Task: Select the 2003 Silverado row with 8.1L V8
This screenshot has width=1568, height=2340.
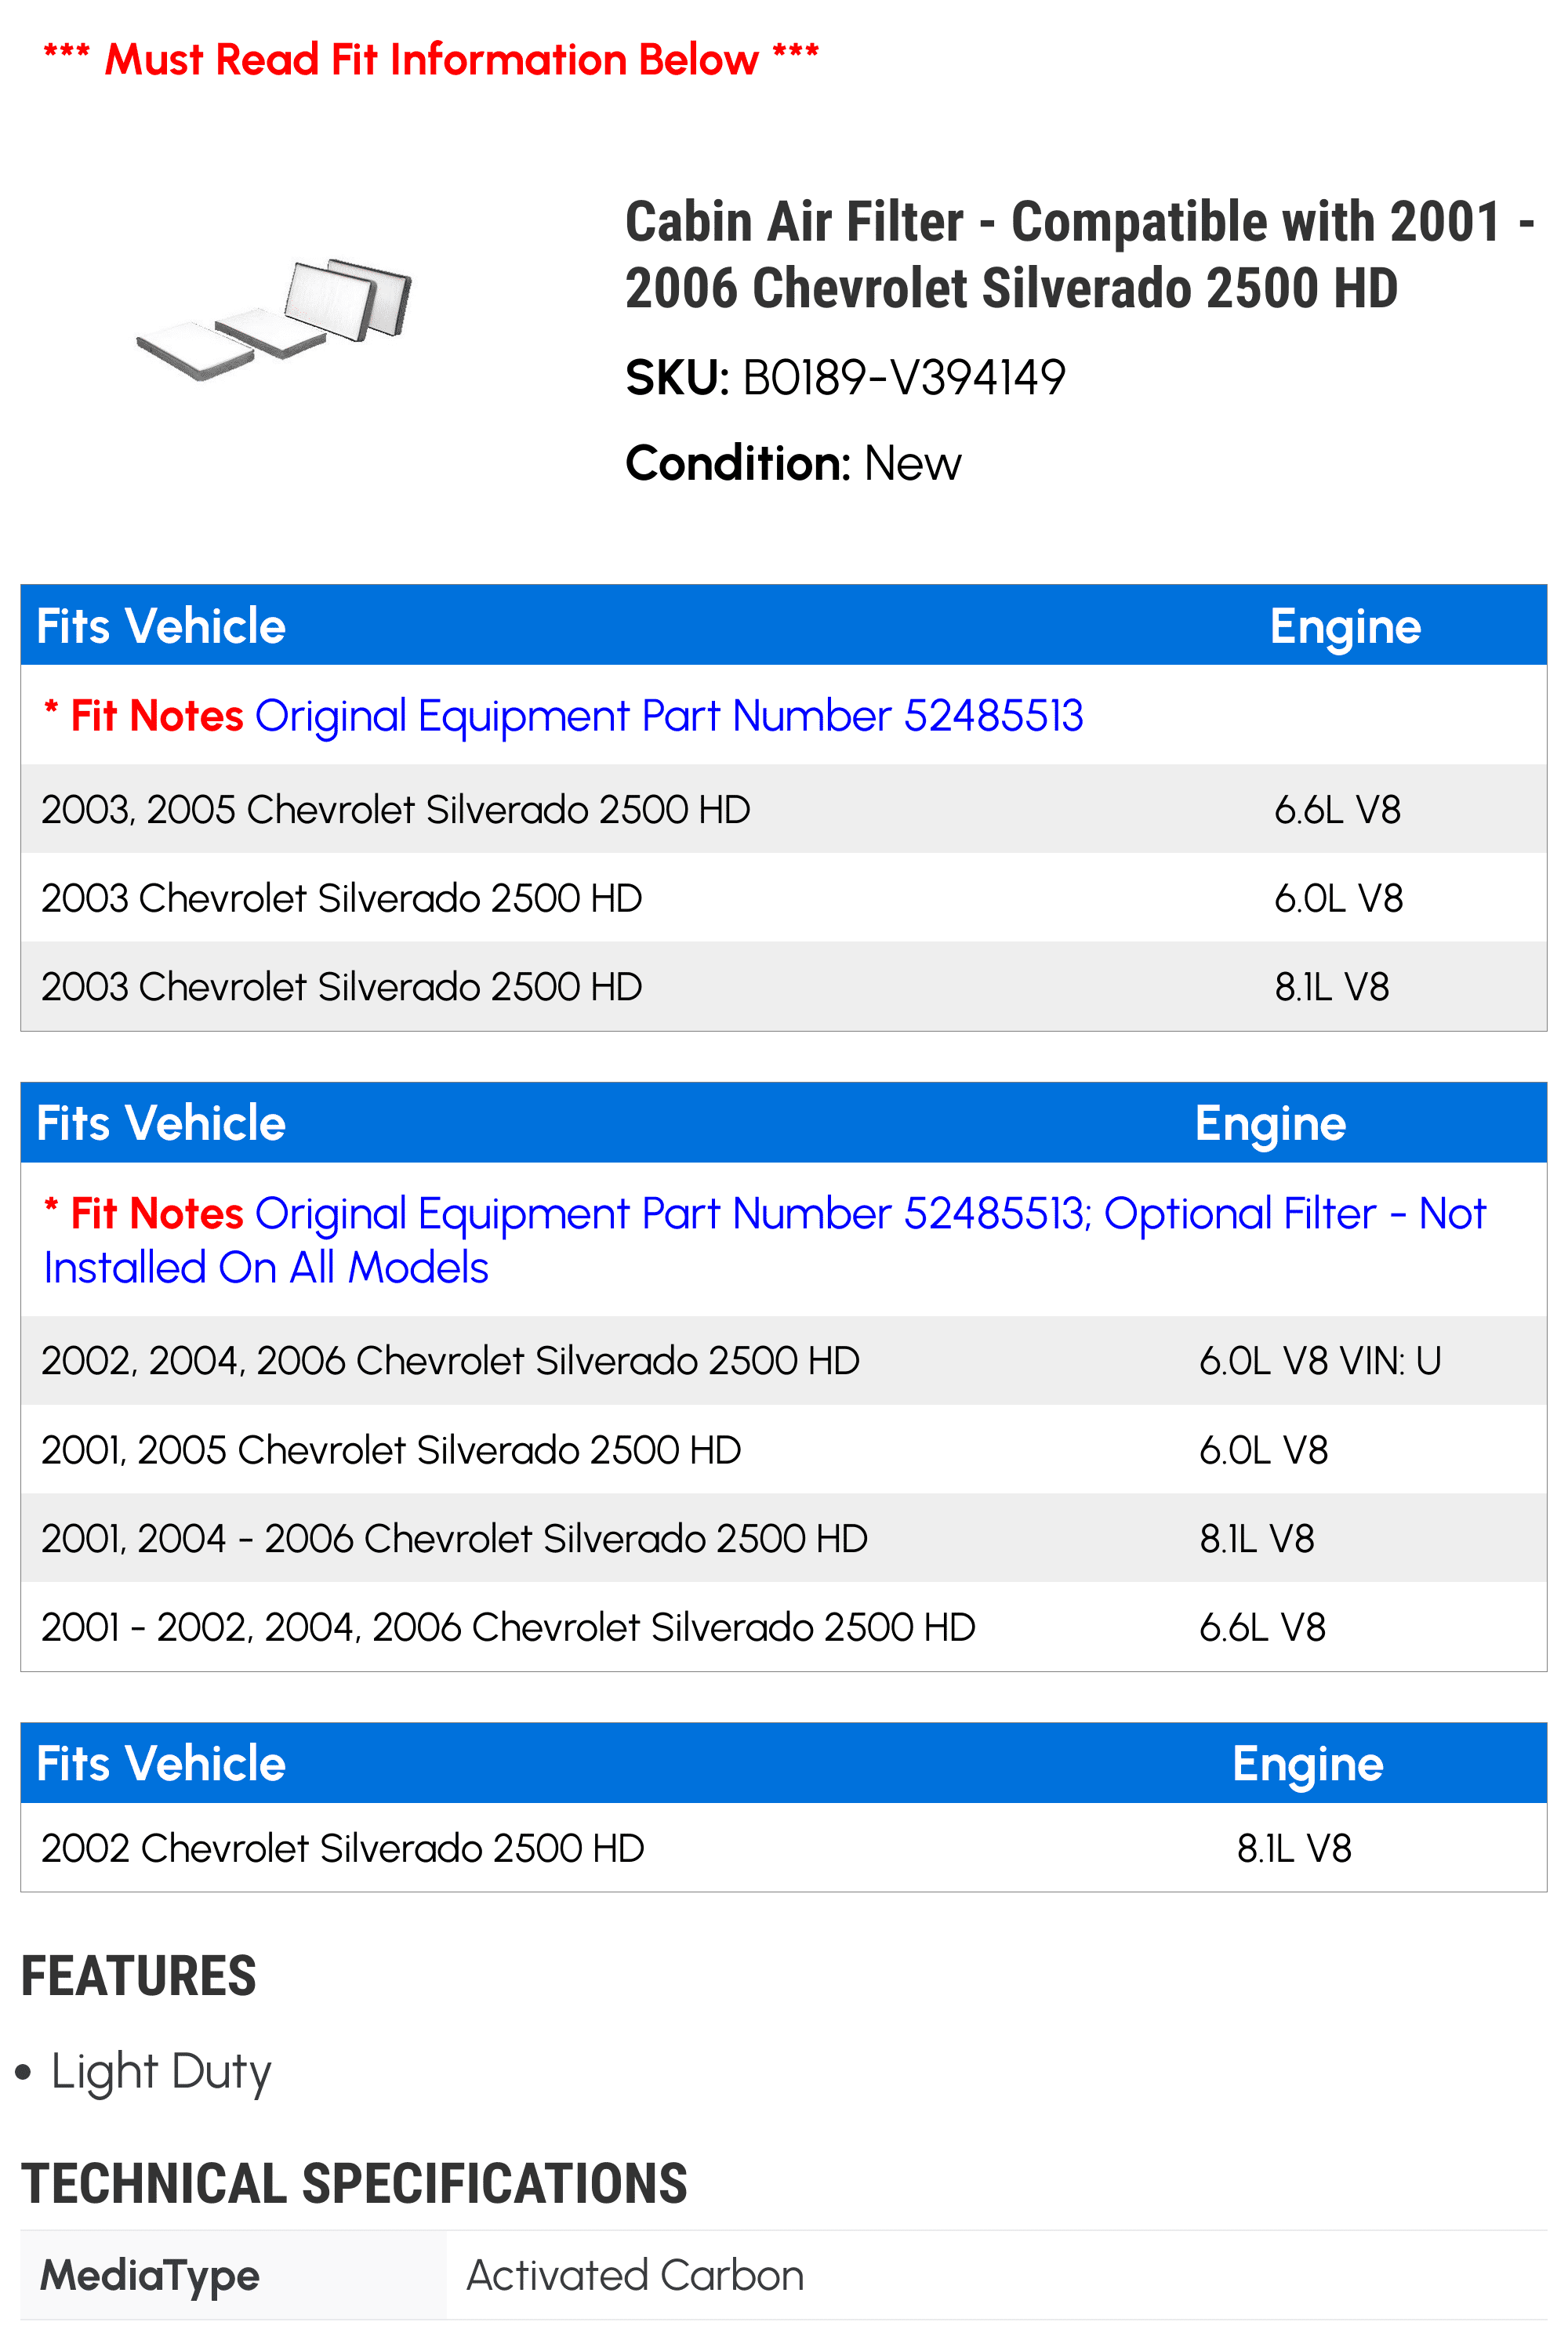Action: pos(784,987)
